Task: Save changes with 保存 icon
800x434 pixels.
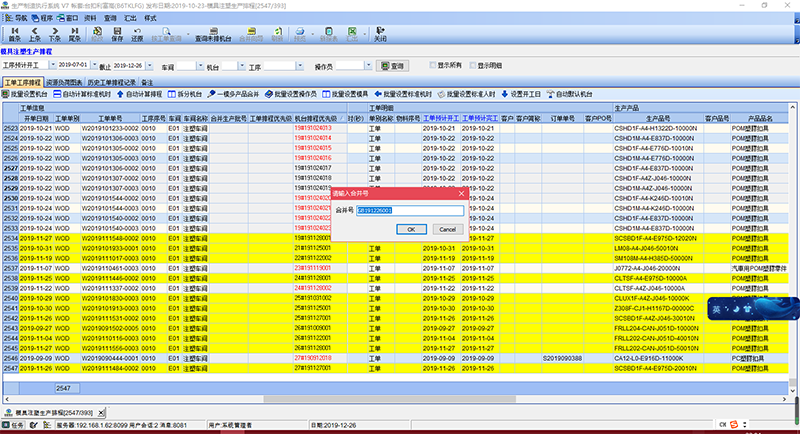Action: 117,34
